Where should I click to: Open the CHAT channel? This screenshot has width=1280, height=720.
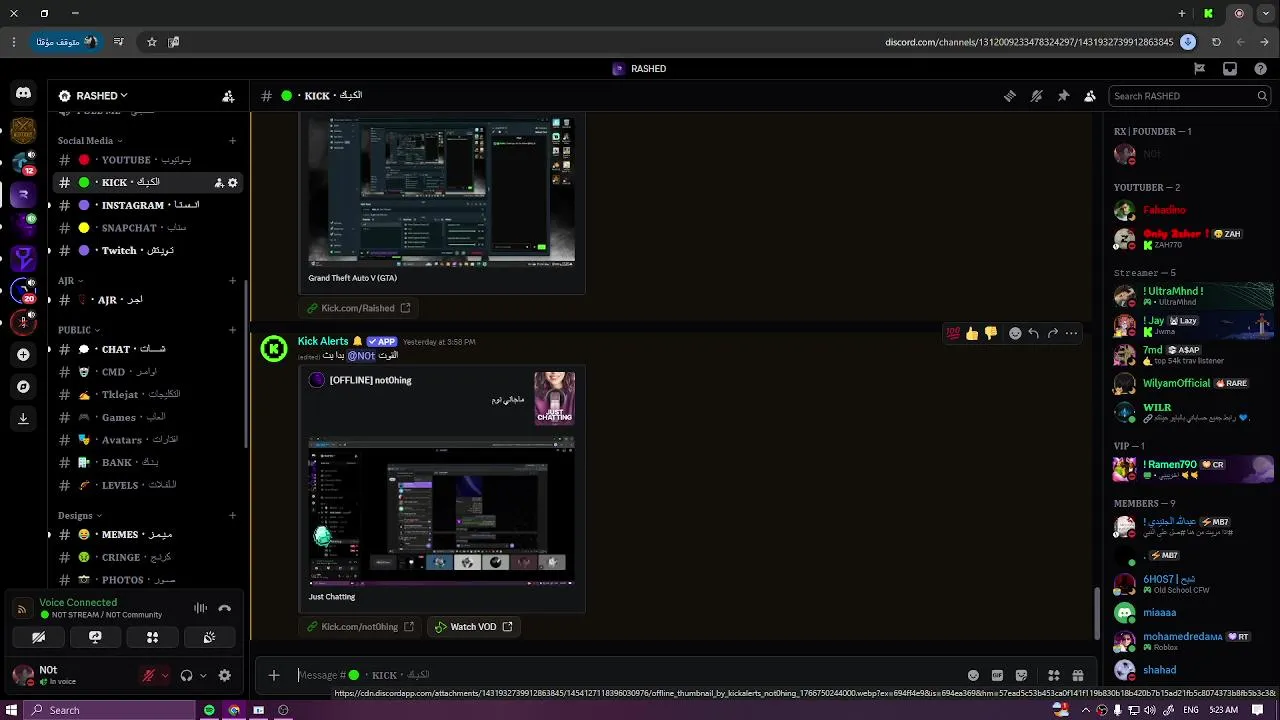click(148, 349)
